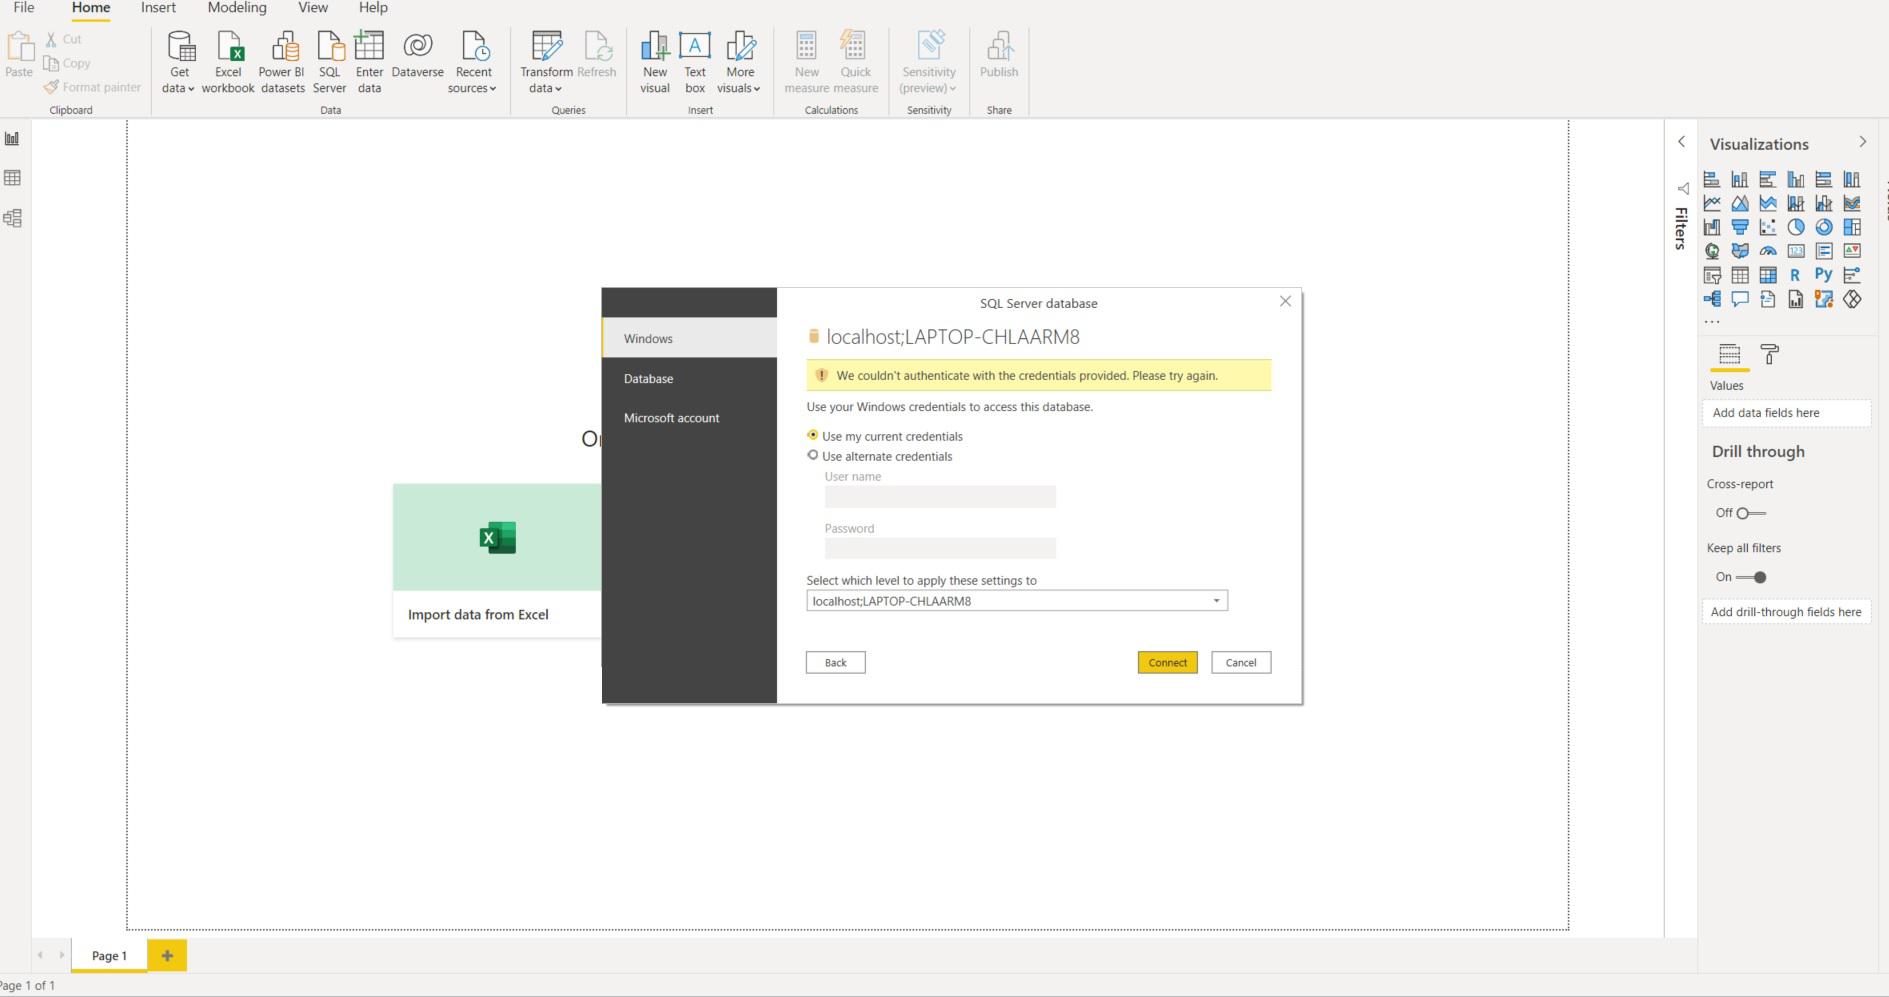Open the Get data dropdown
The width and height of the screenshot is (1889, 997).
179,62
